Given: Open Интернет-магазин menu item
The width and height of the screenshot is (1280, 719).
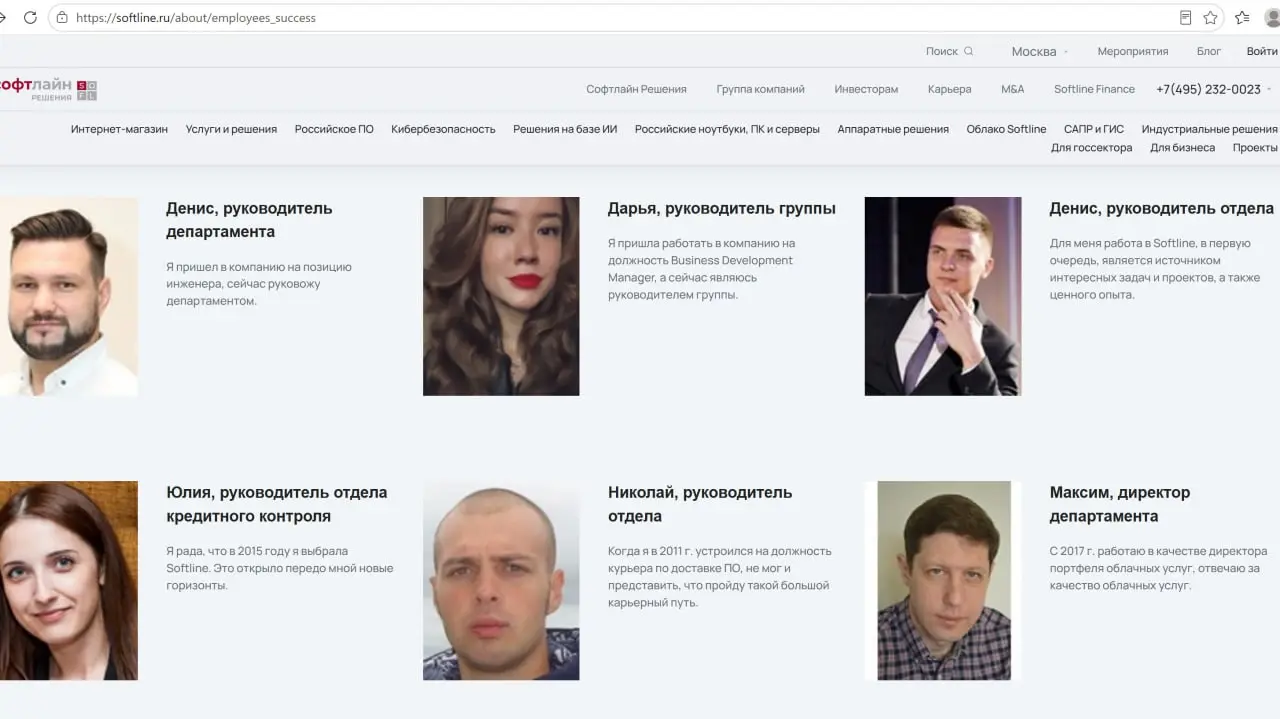Looking at the screenshot, I should pos(119,129).
